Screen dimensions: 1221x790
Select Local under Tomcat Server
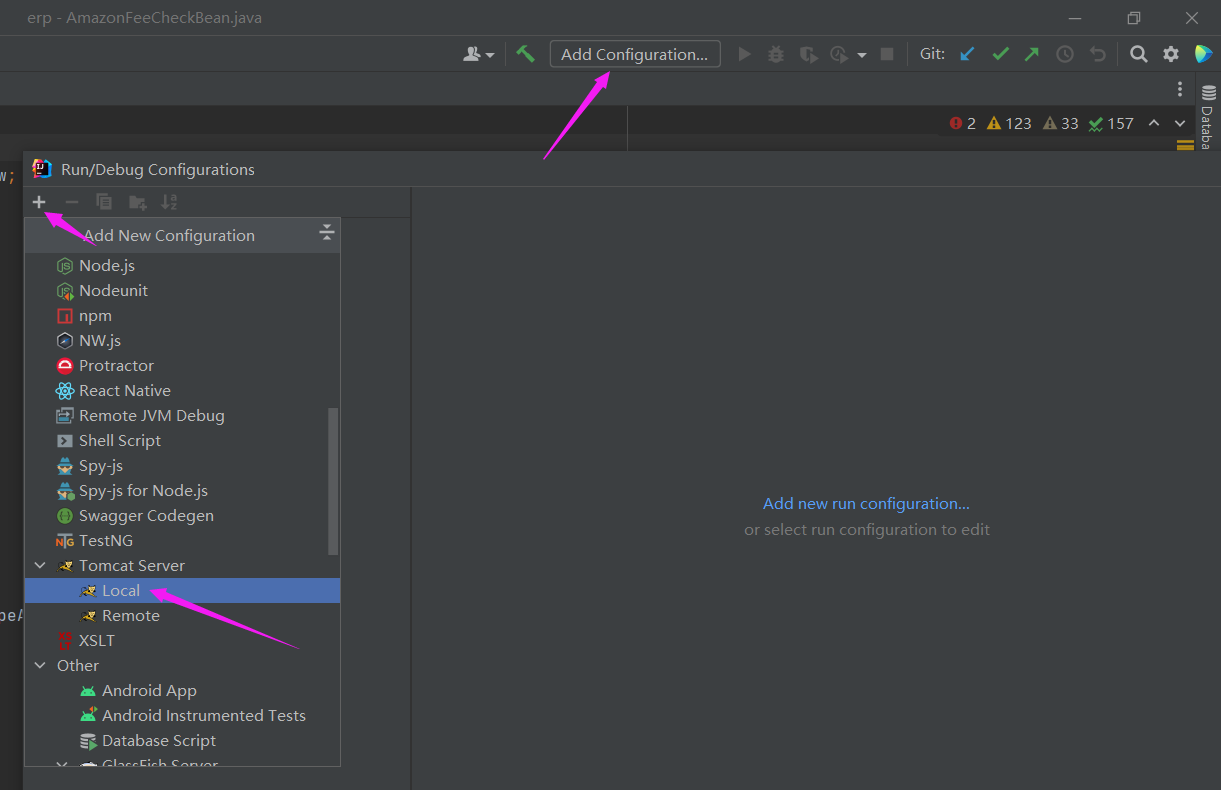(182, 590)
